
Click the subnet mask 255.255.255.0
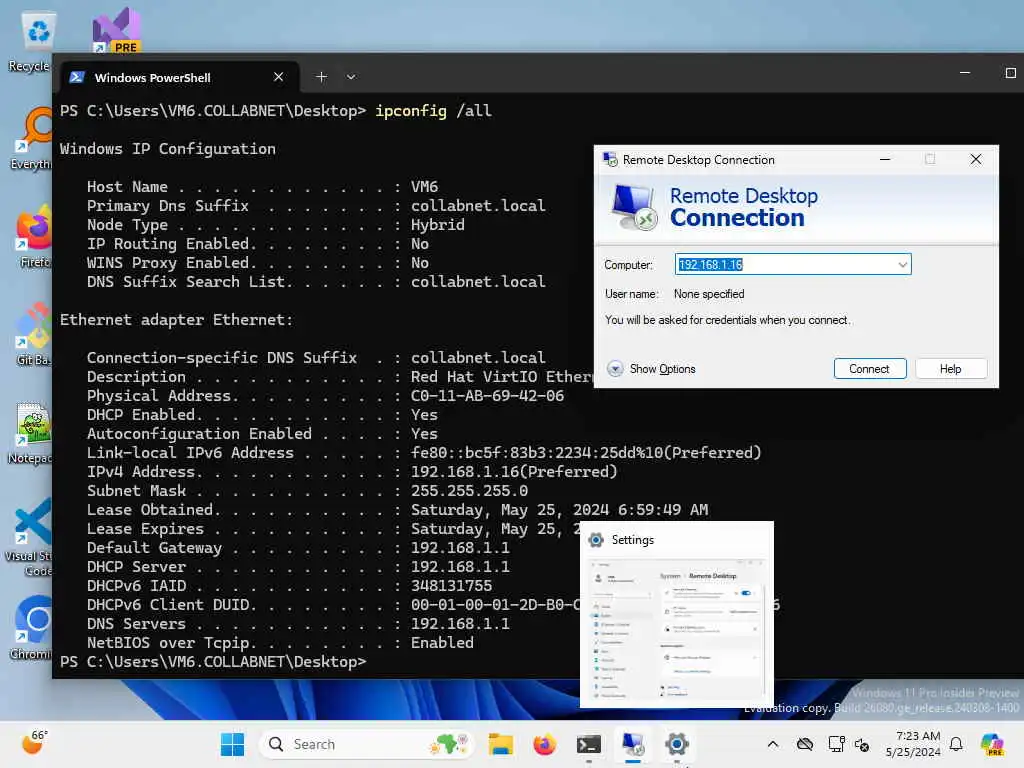[469, 490]
